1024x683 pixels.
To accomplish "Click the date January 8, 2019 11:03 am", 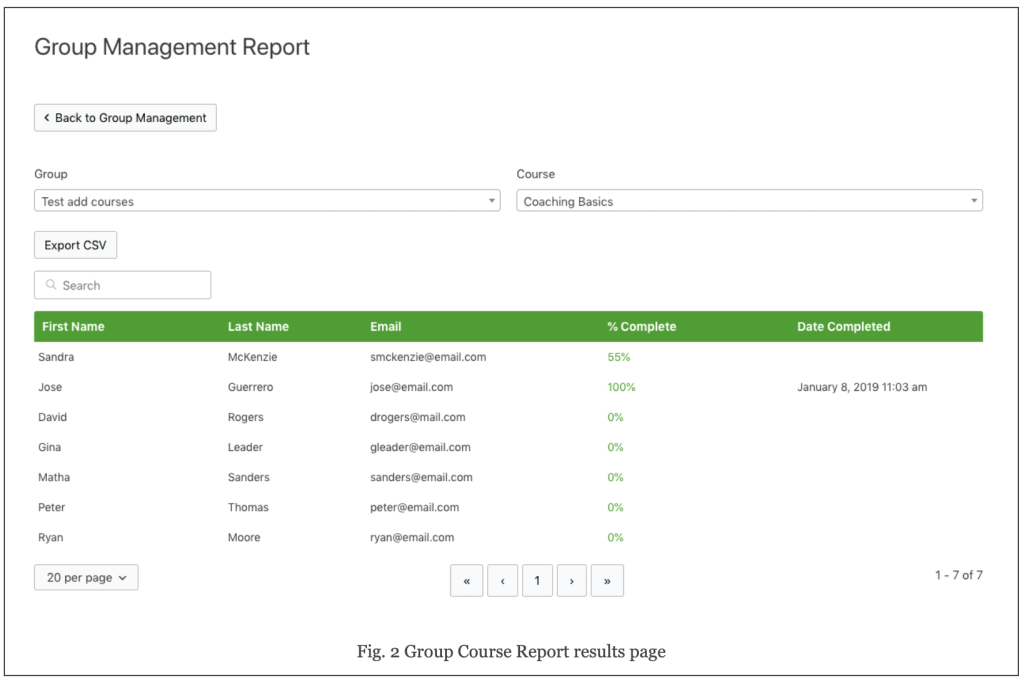I will point(862,387).
